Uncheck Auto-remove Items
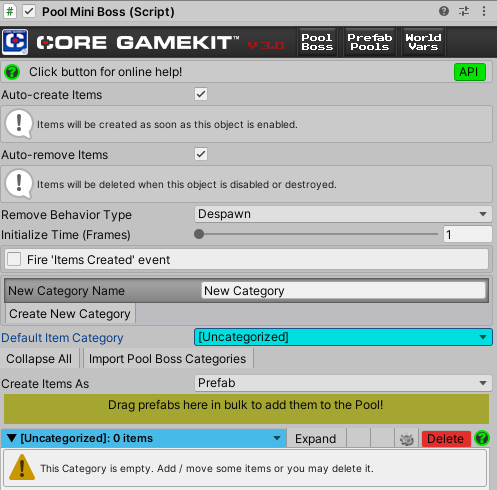Image resolution: width=497 pixels, height=490 pixels. pos(201,154)
